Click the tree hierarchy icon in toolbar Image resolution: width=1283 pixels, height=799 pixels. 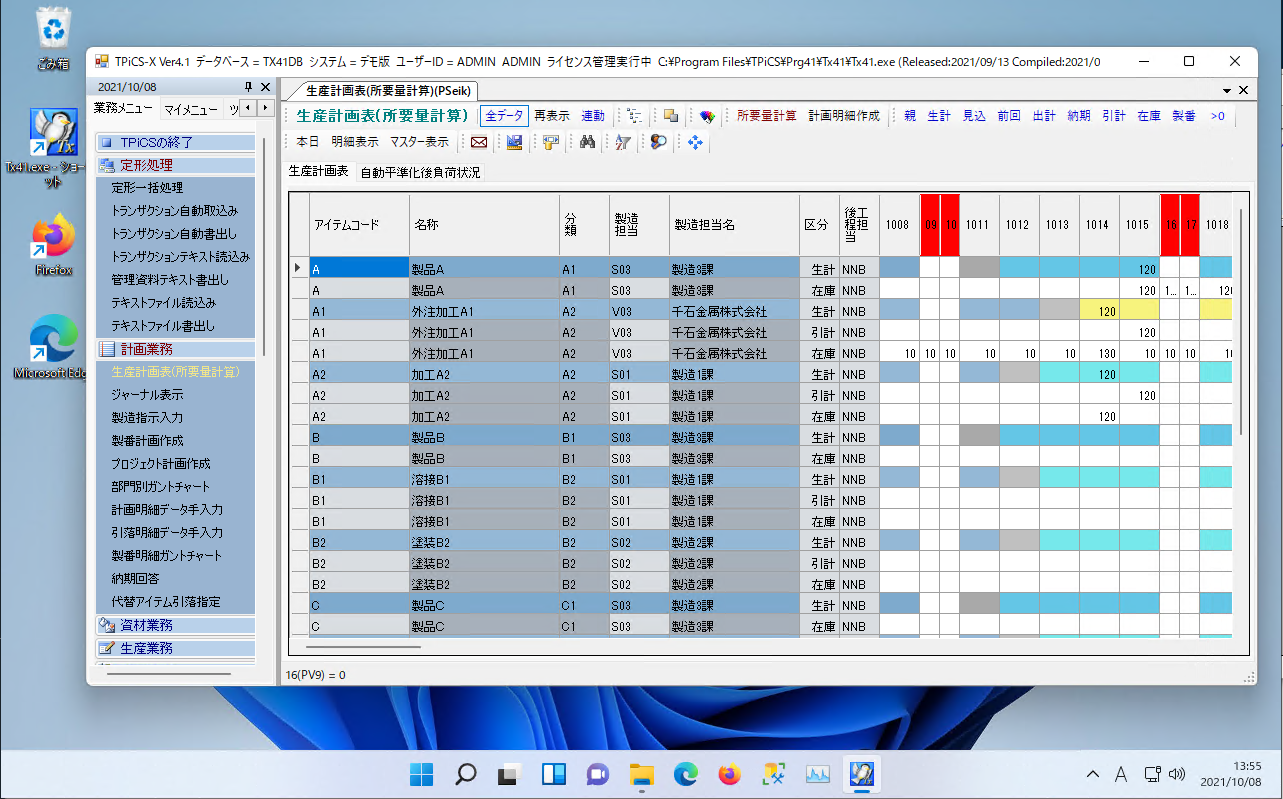[x=634, y=116]
